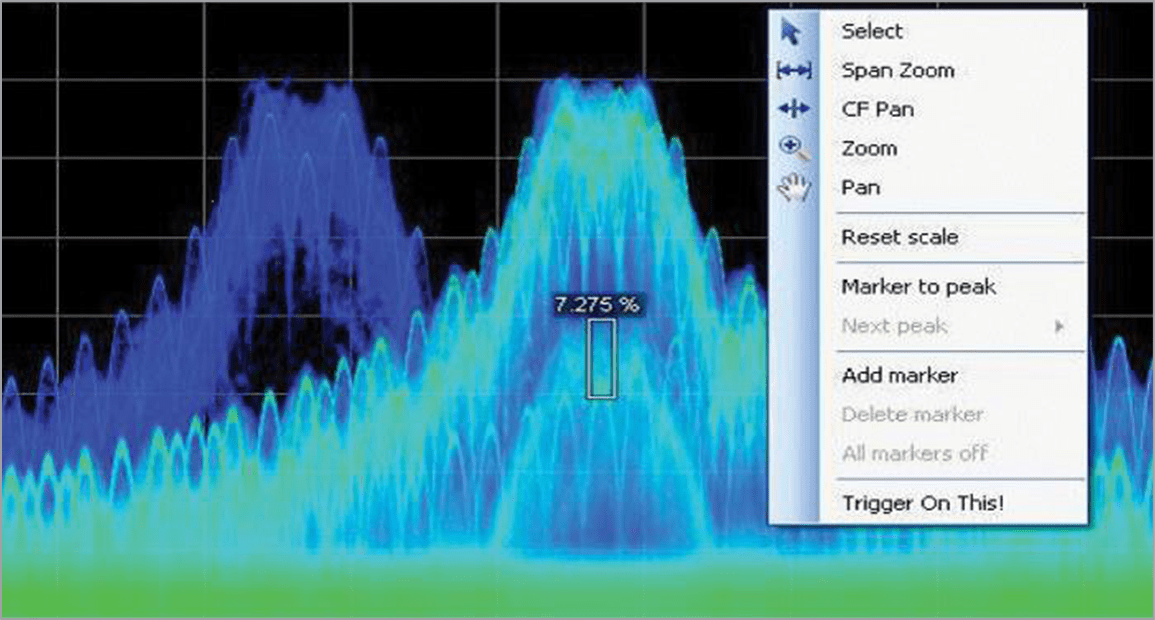This screenshot has width=1155, height=620.
Task: Click the Next peak text entry
Action: [894, 326]
